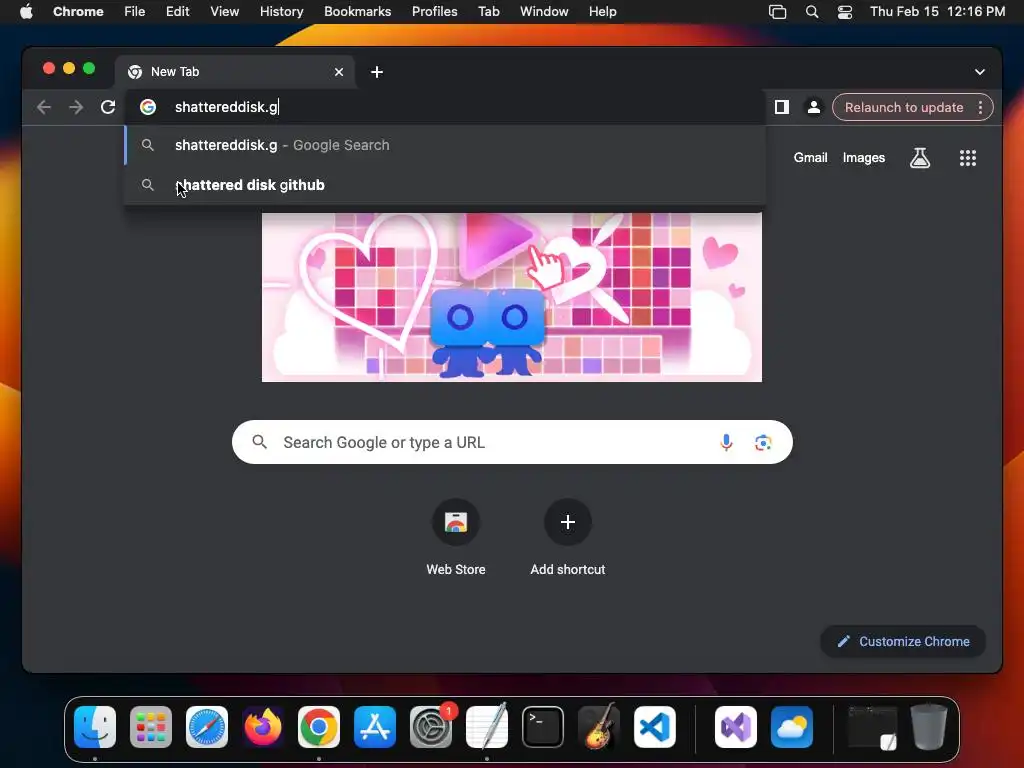Click Relaunch to update button

click(904, 107)
